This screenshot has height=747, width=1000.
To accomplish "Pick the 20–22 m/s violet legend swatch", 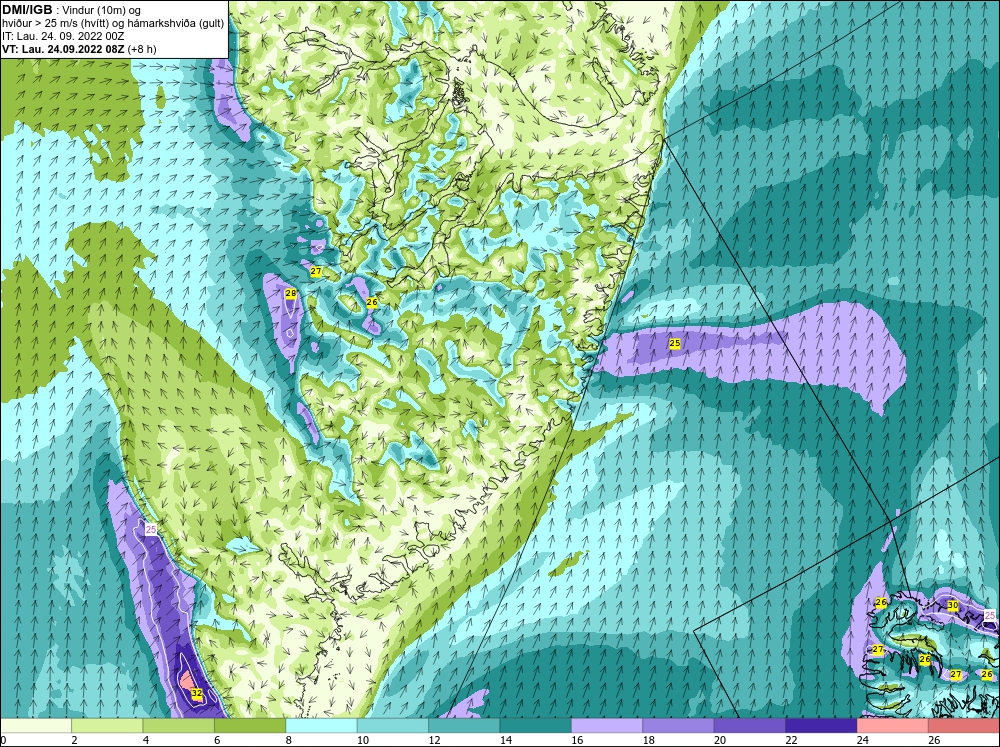I will [750, 726].
